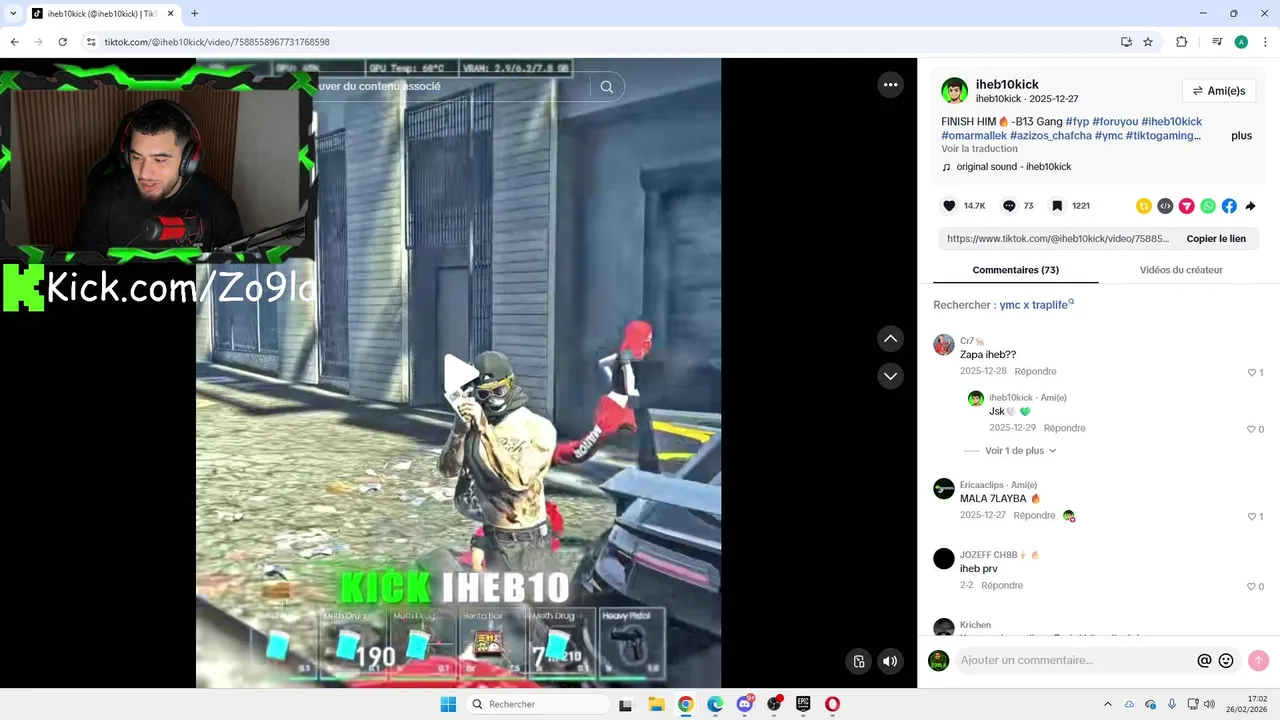
Task: Reload the page in Chrome
Action: tap(63, 42)
